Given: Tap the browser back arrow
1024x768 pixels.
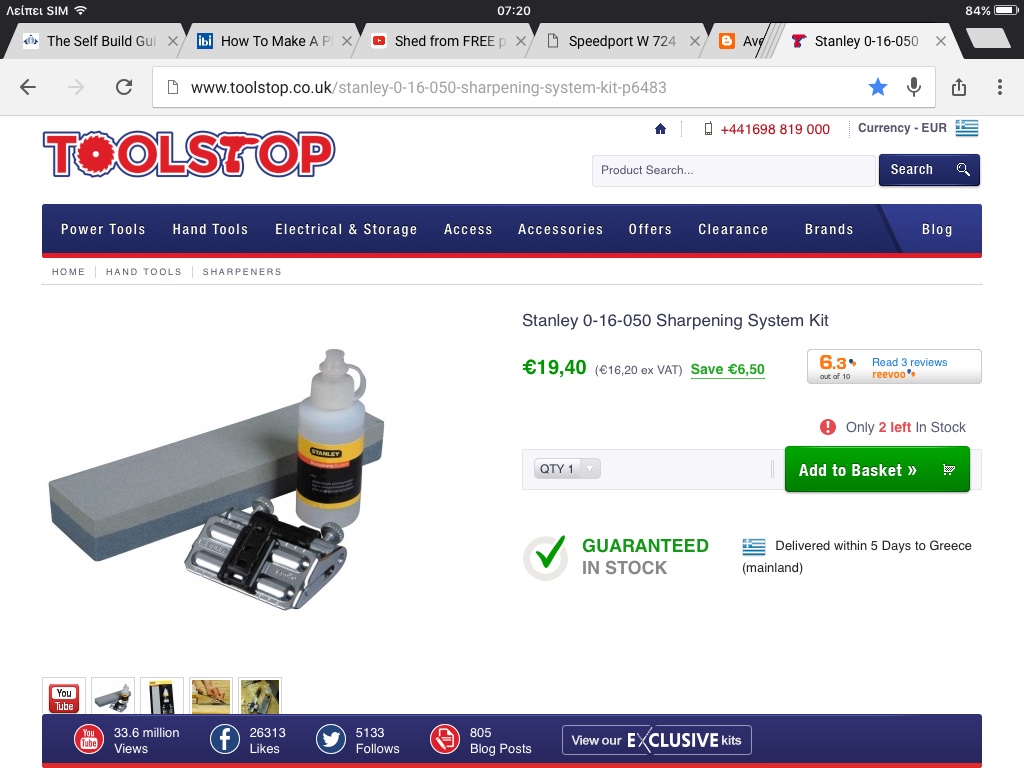Looking at the screenshot, I should pyautogui.click(x=27, y=87).
